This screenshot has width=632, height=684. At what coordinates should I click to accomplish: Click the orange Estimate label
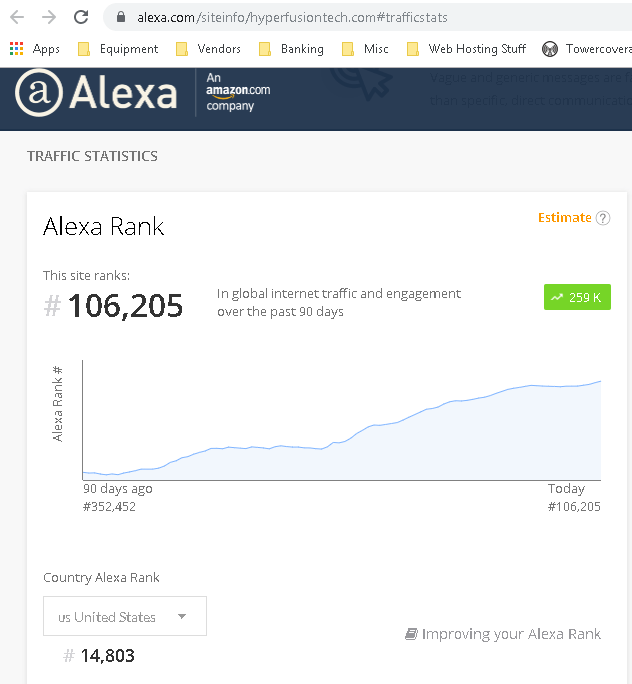(564, 218)
